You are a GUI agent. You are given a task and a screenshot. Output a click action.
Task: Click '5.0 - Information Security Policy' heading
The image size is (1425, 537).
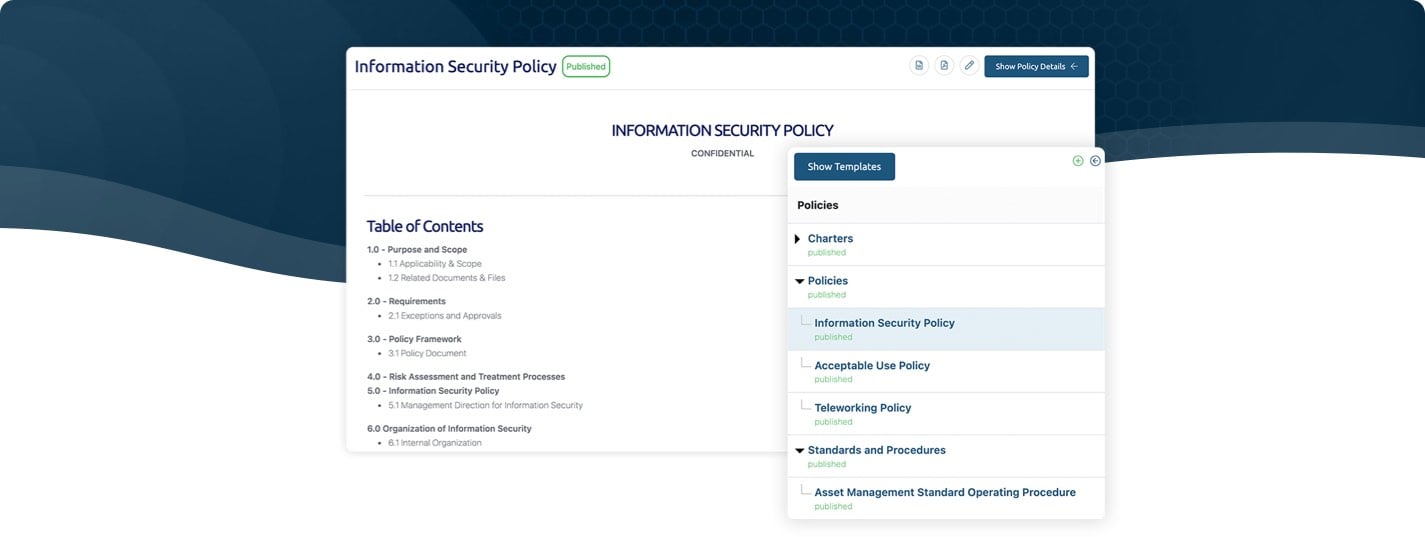(x=433, y=391)
